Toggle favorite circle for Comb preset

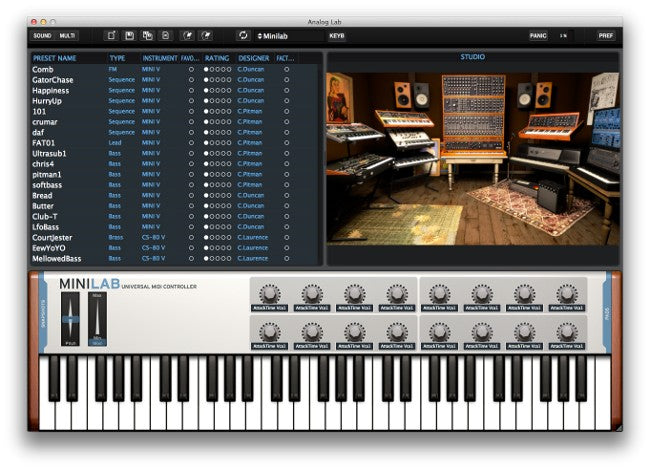[x=191, y=69]
